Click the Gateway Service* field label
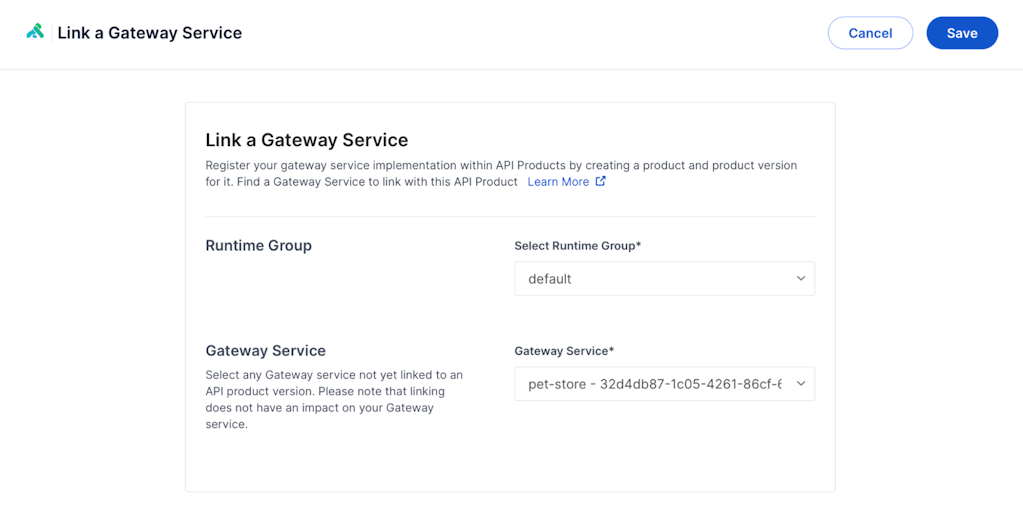 564,351
